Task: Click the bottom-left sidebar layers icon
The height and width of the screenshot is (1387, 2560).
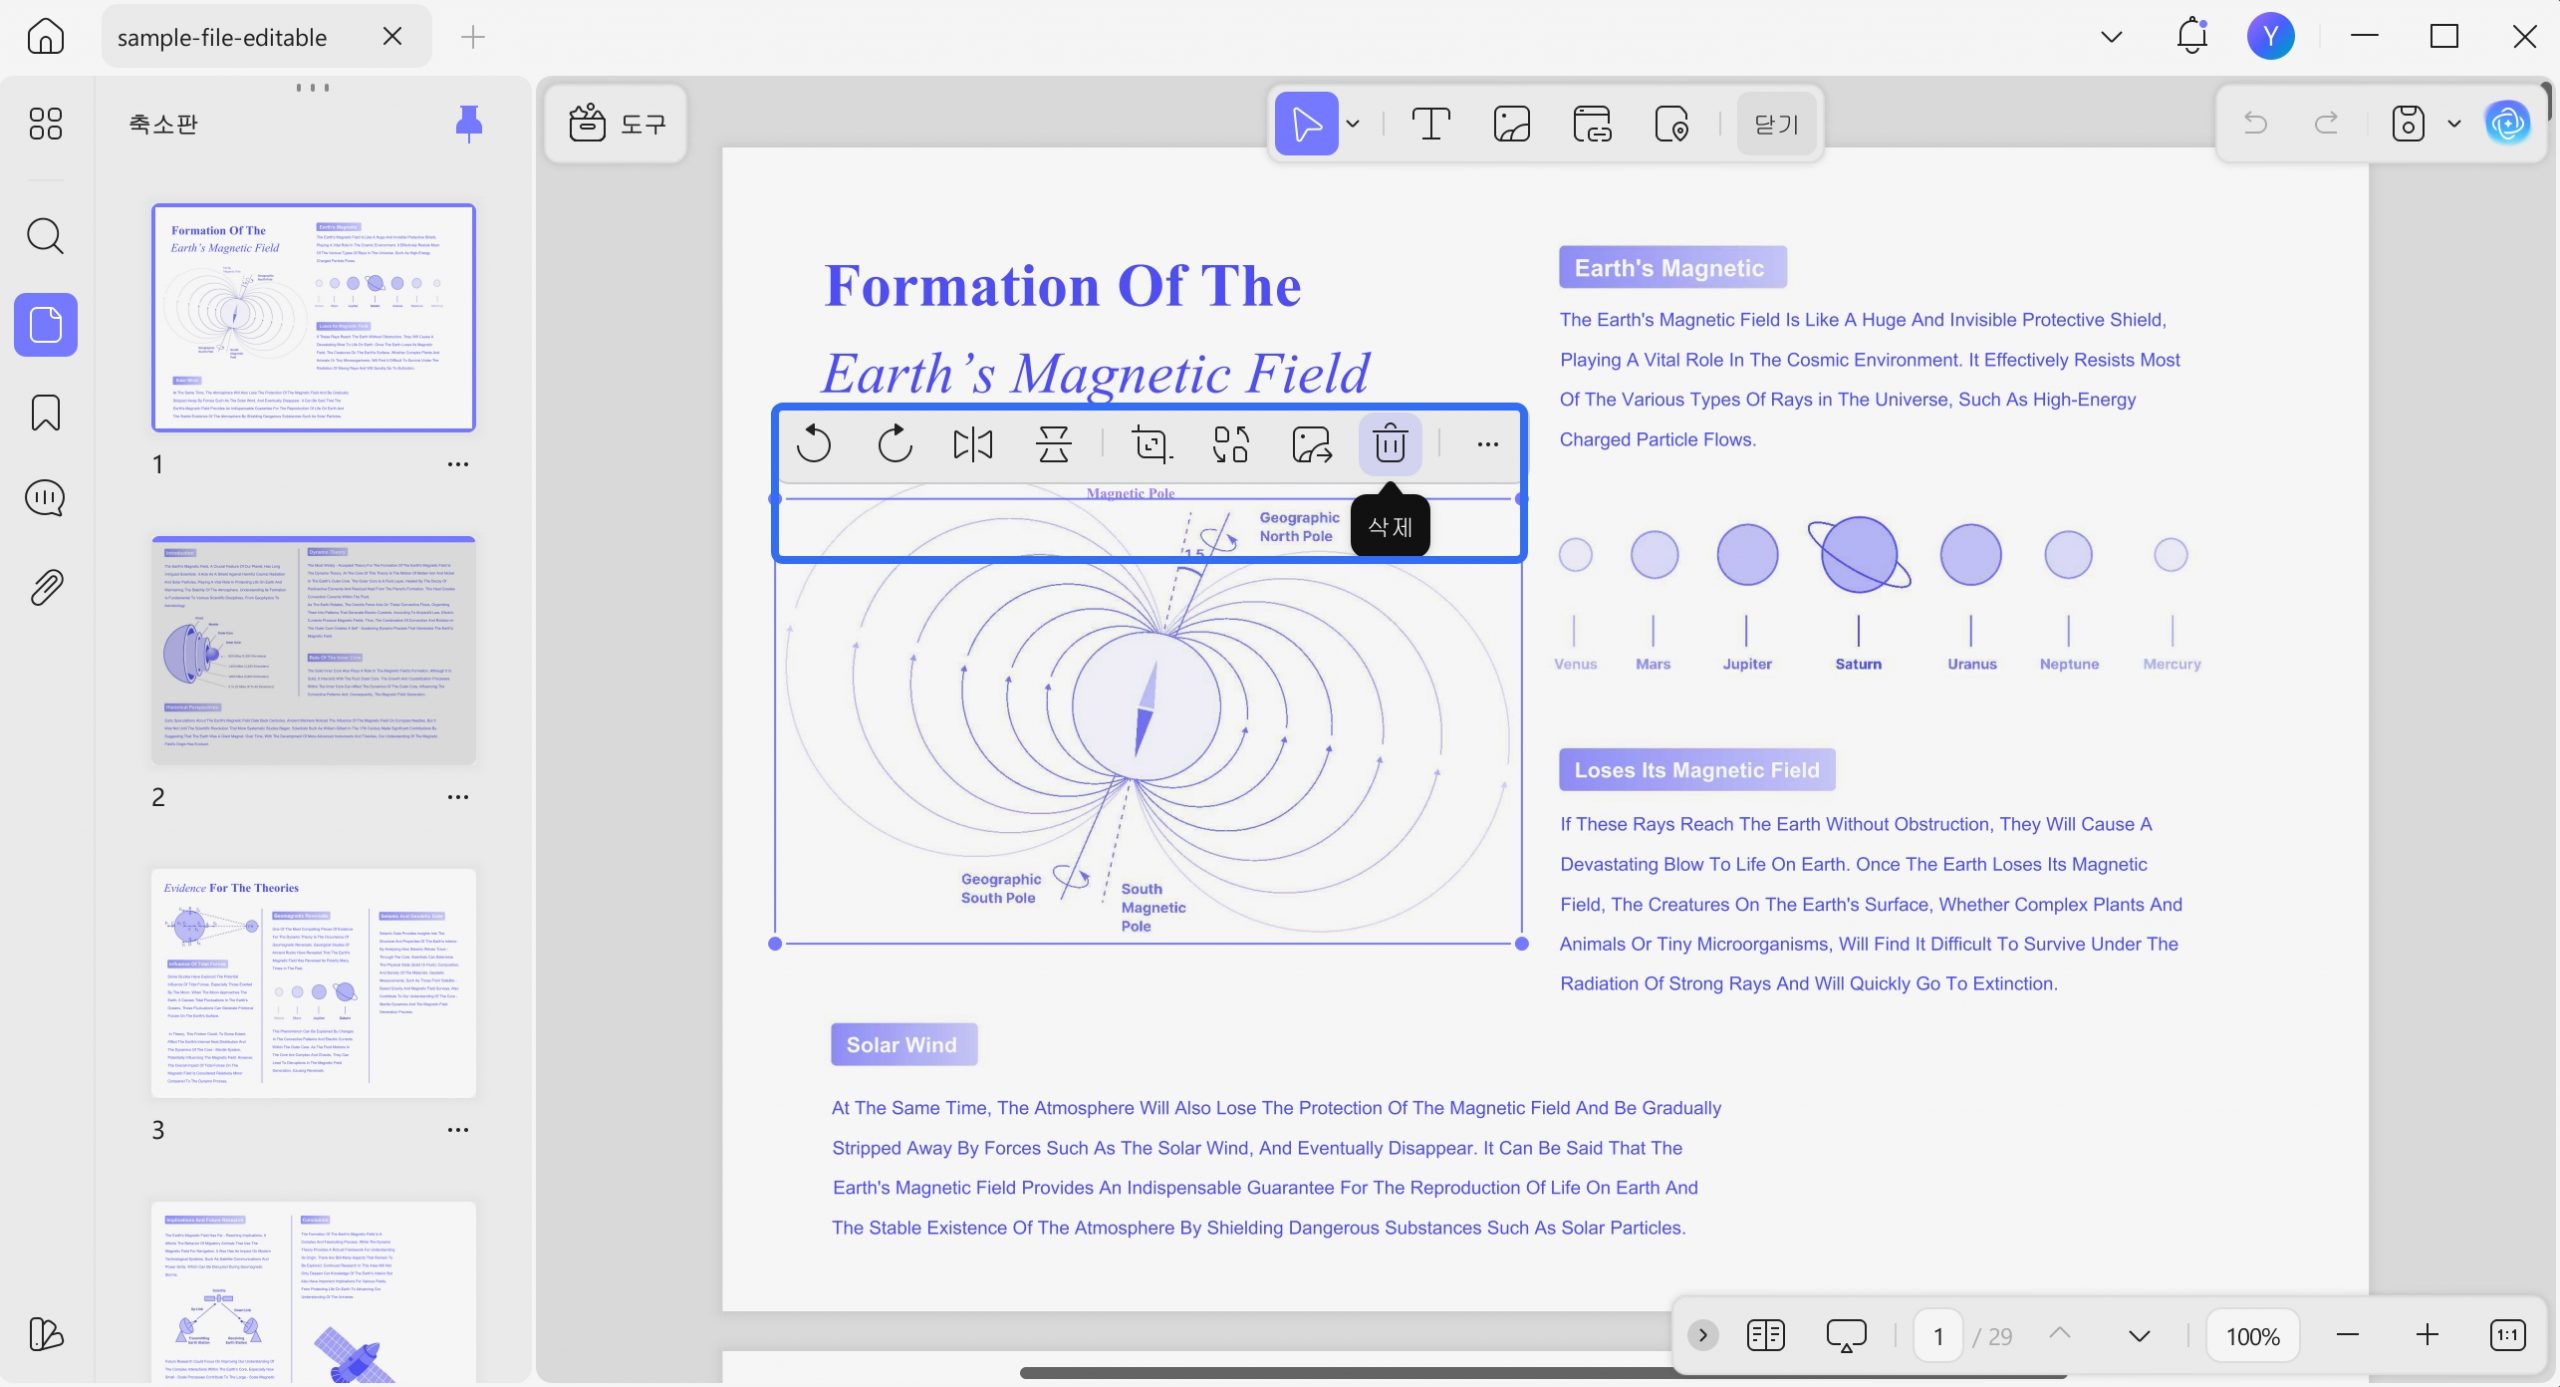Action: click(46, 1334)
